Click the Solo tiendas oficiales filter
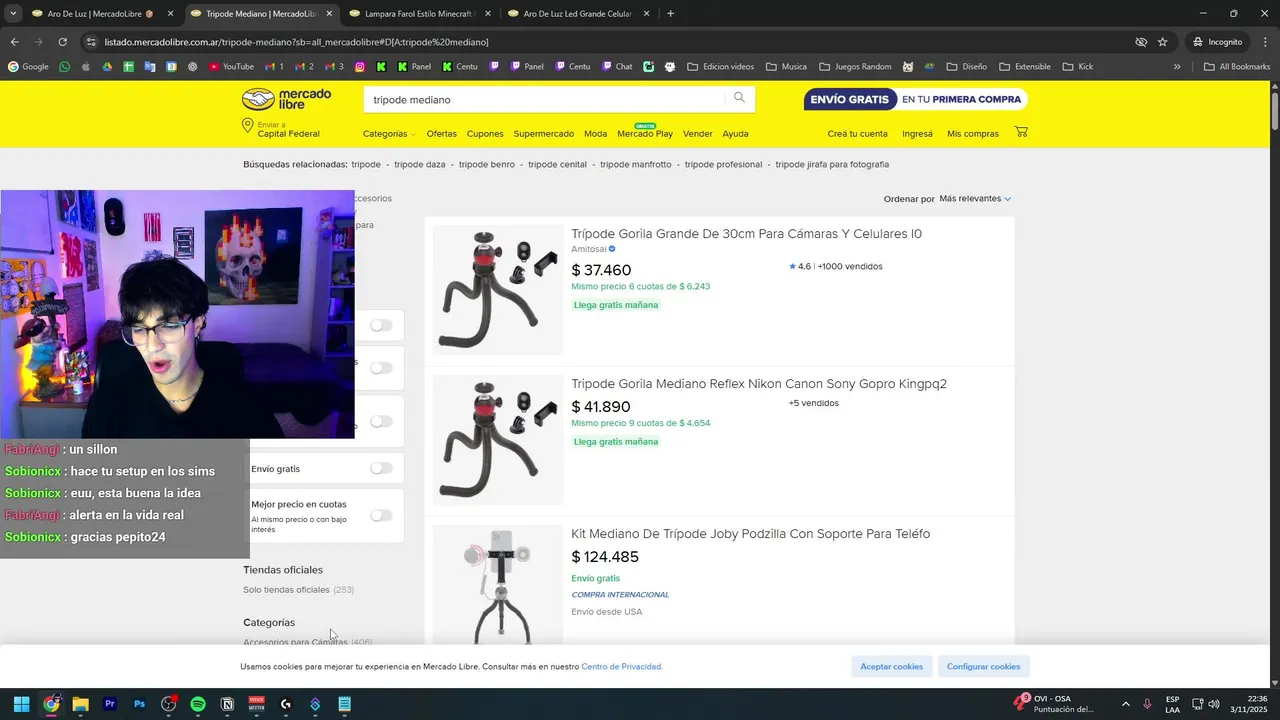1280x720 pixels. coord(298,589)
